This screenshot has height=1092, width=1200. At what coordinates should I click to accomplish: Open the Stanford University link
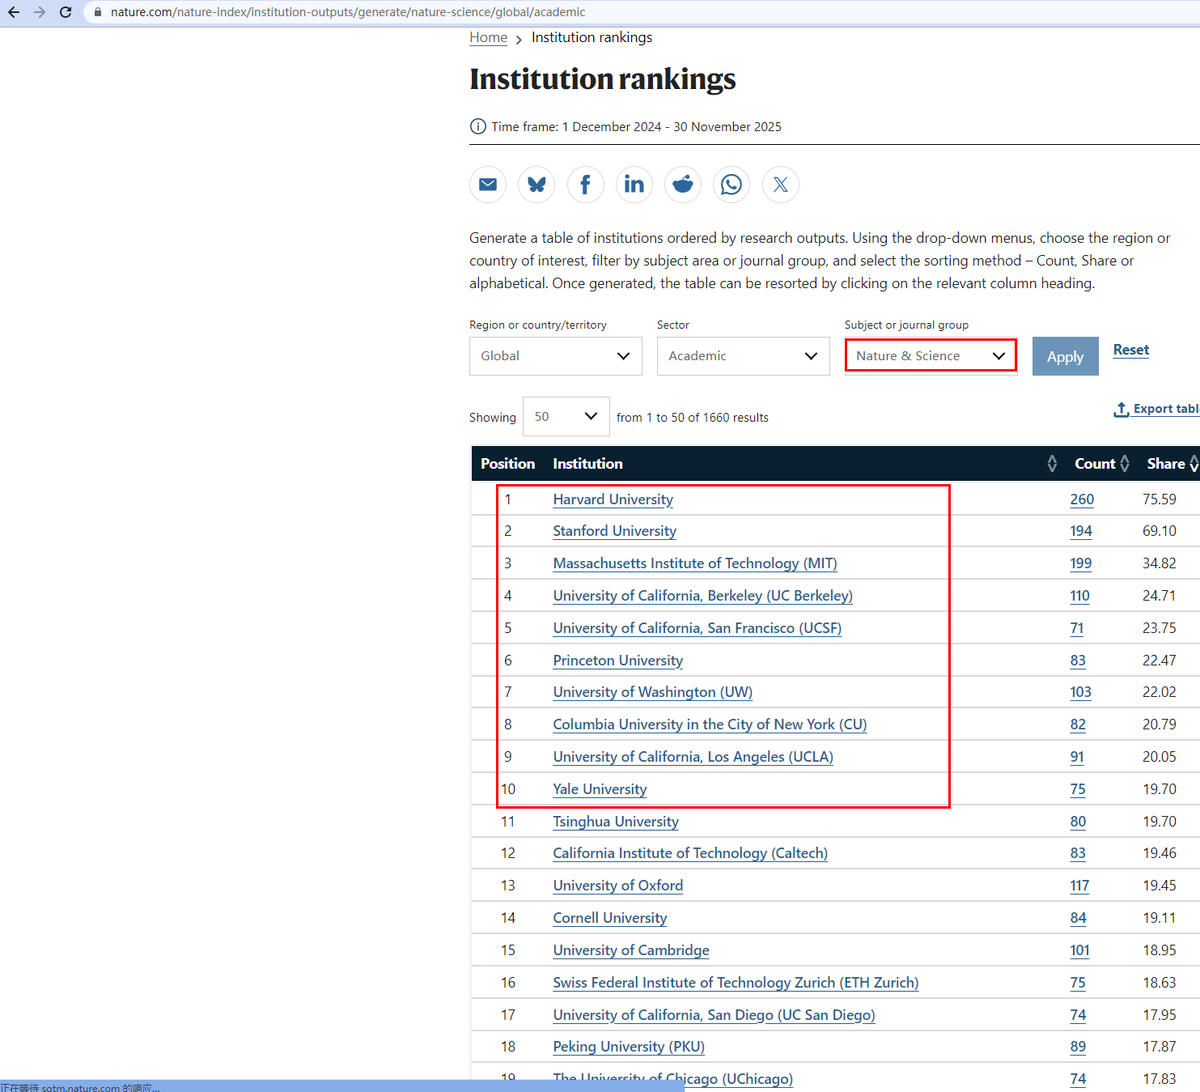tap(615, 531)
